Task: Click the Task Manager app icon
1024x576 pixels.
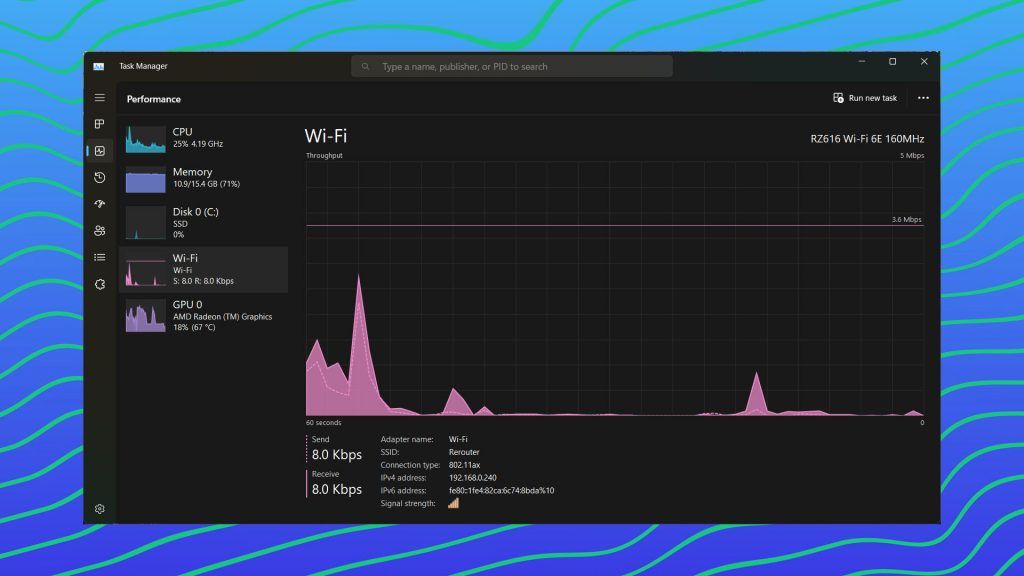Action: click(99, 66)
